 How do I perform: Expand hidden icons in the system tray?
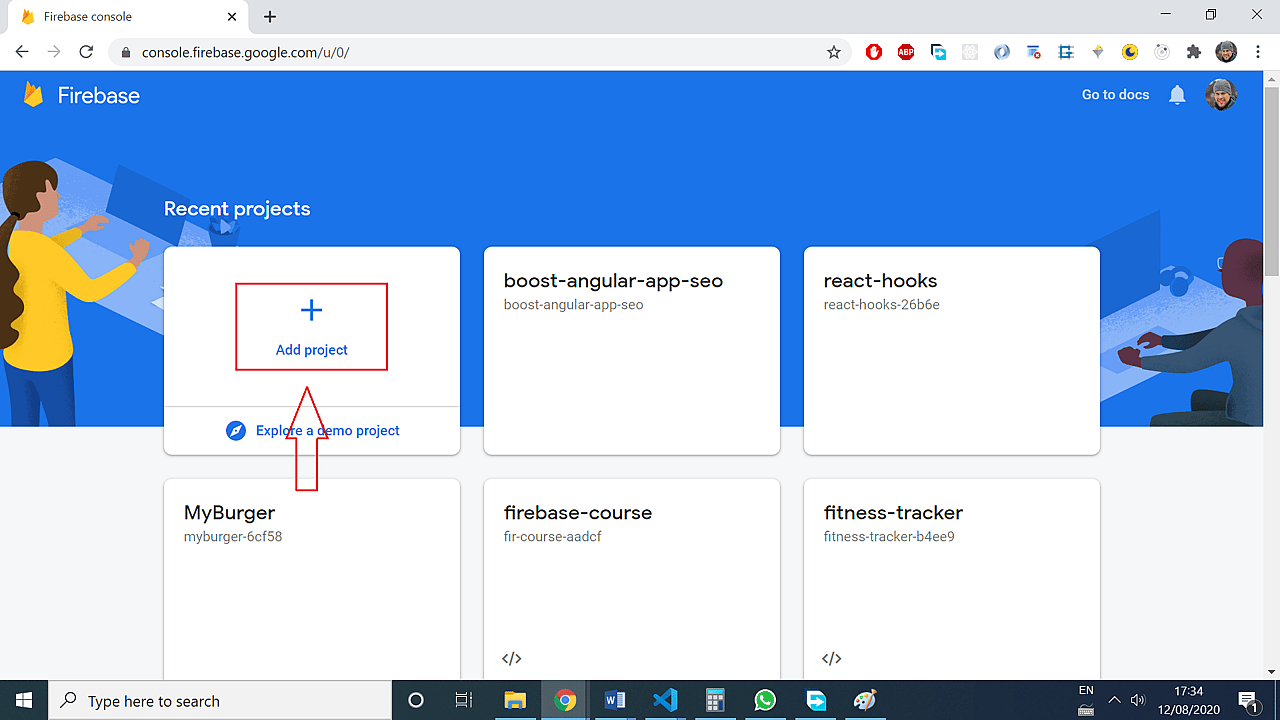tap(1113, 700)
